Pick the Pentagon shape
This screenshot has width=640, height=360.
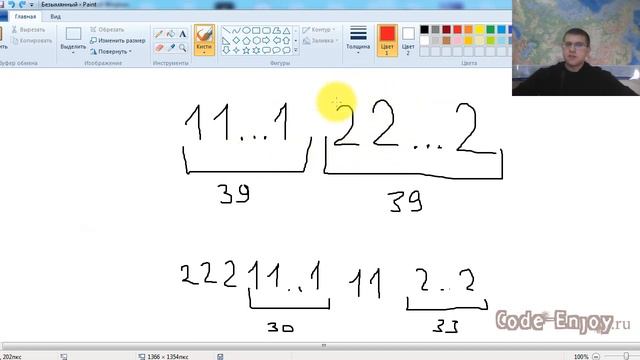pyautogui.click(x=246, y=40)
